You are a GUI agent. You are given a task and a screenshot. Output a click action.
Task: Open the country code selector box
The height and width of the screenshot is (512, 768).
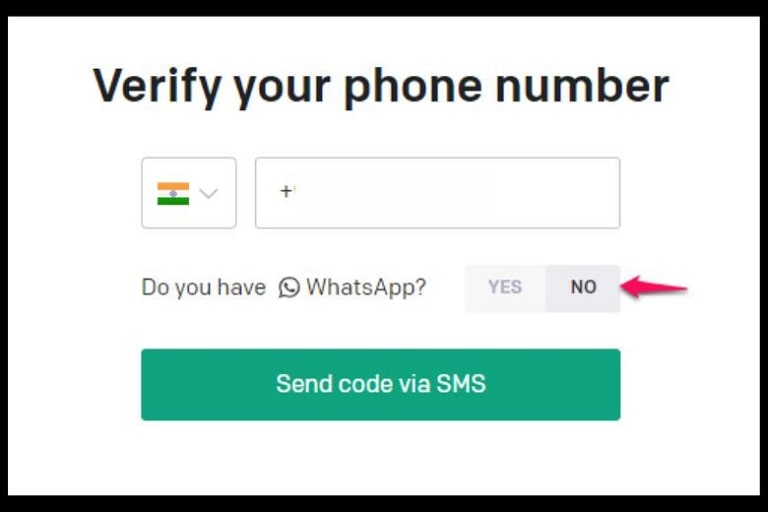(189, 193)
